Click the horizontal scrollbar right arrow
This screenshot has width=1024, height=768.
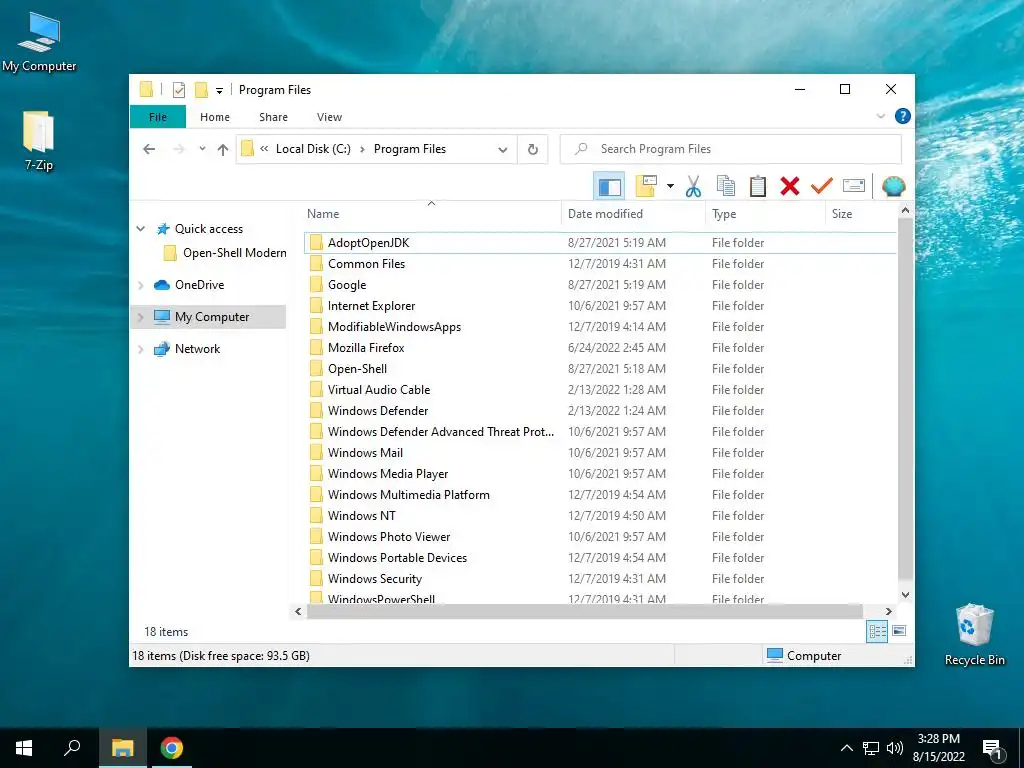click(x=888, y=612)
